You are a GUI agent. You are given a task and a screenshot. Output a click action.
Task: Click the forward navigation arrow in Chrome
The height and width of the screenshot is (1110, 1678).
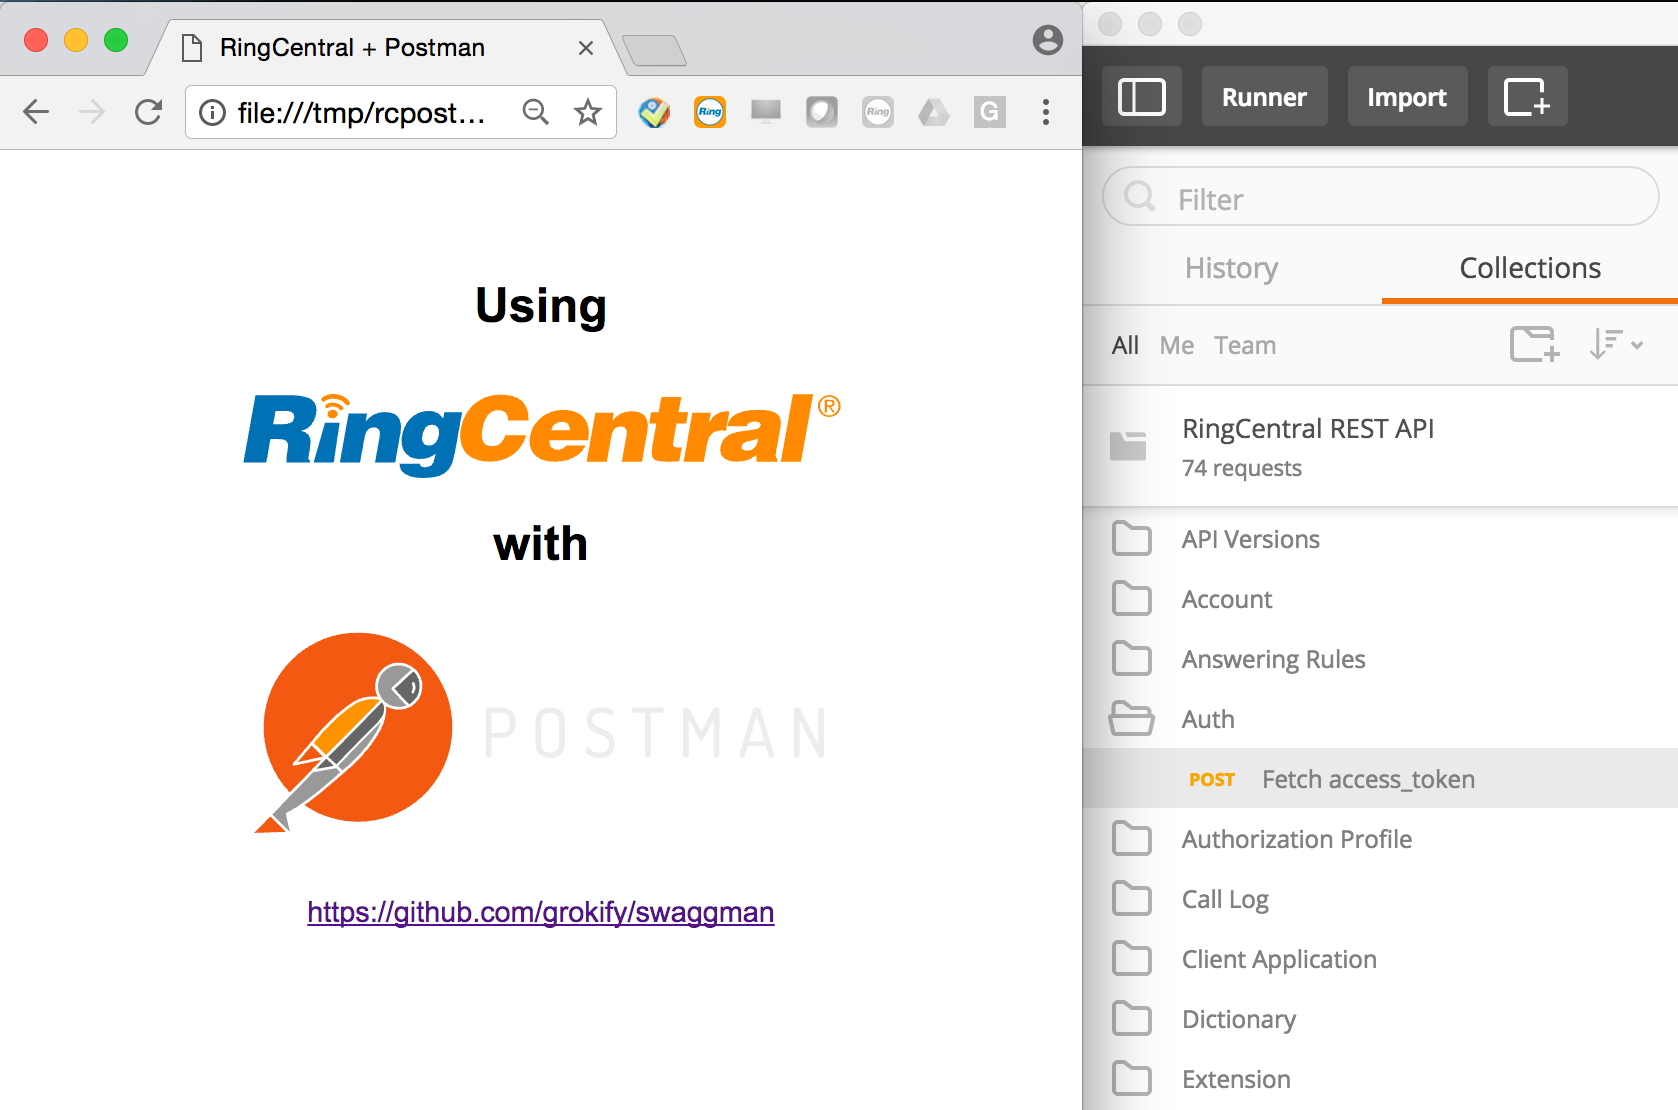click(x=92, y=112)
